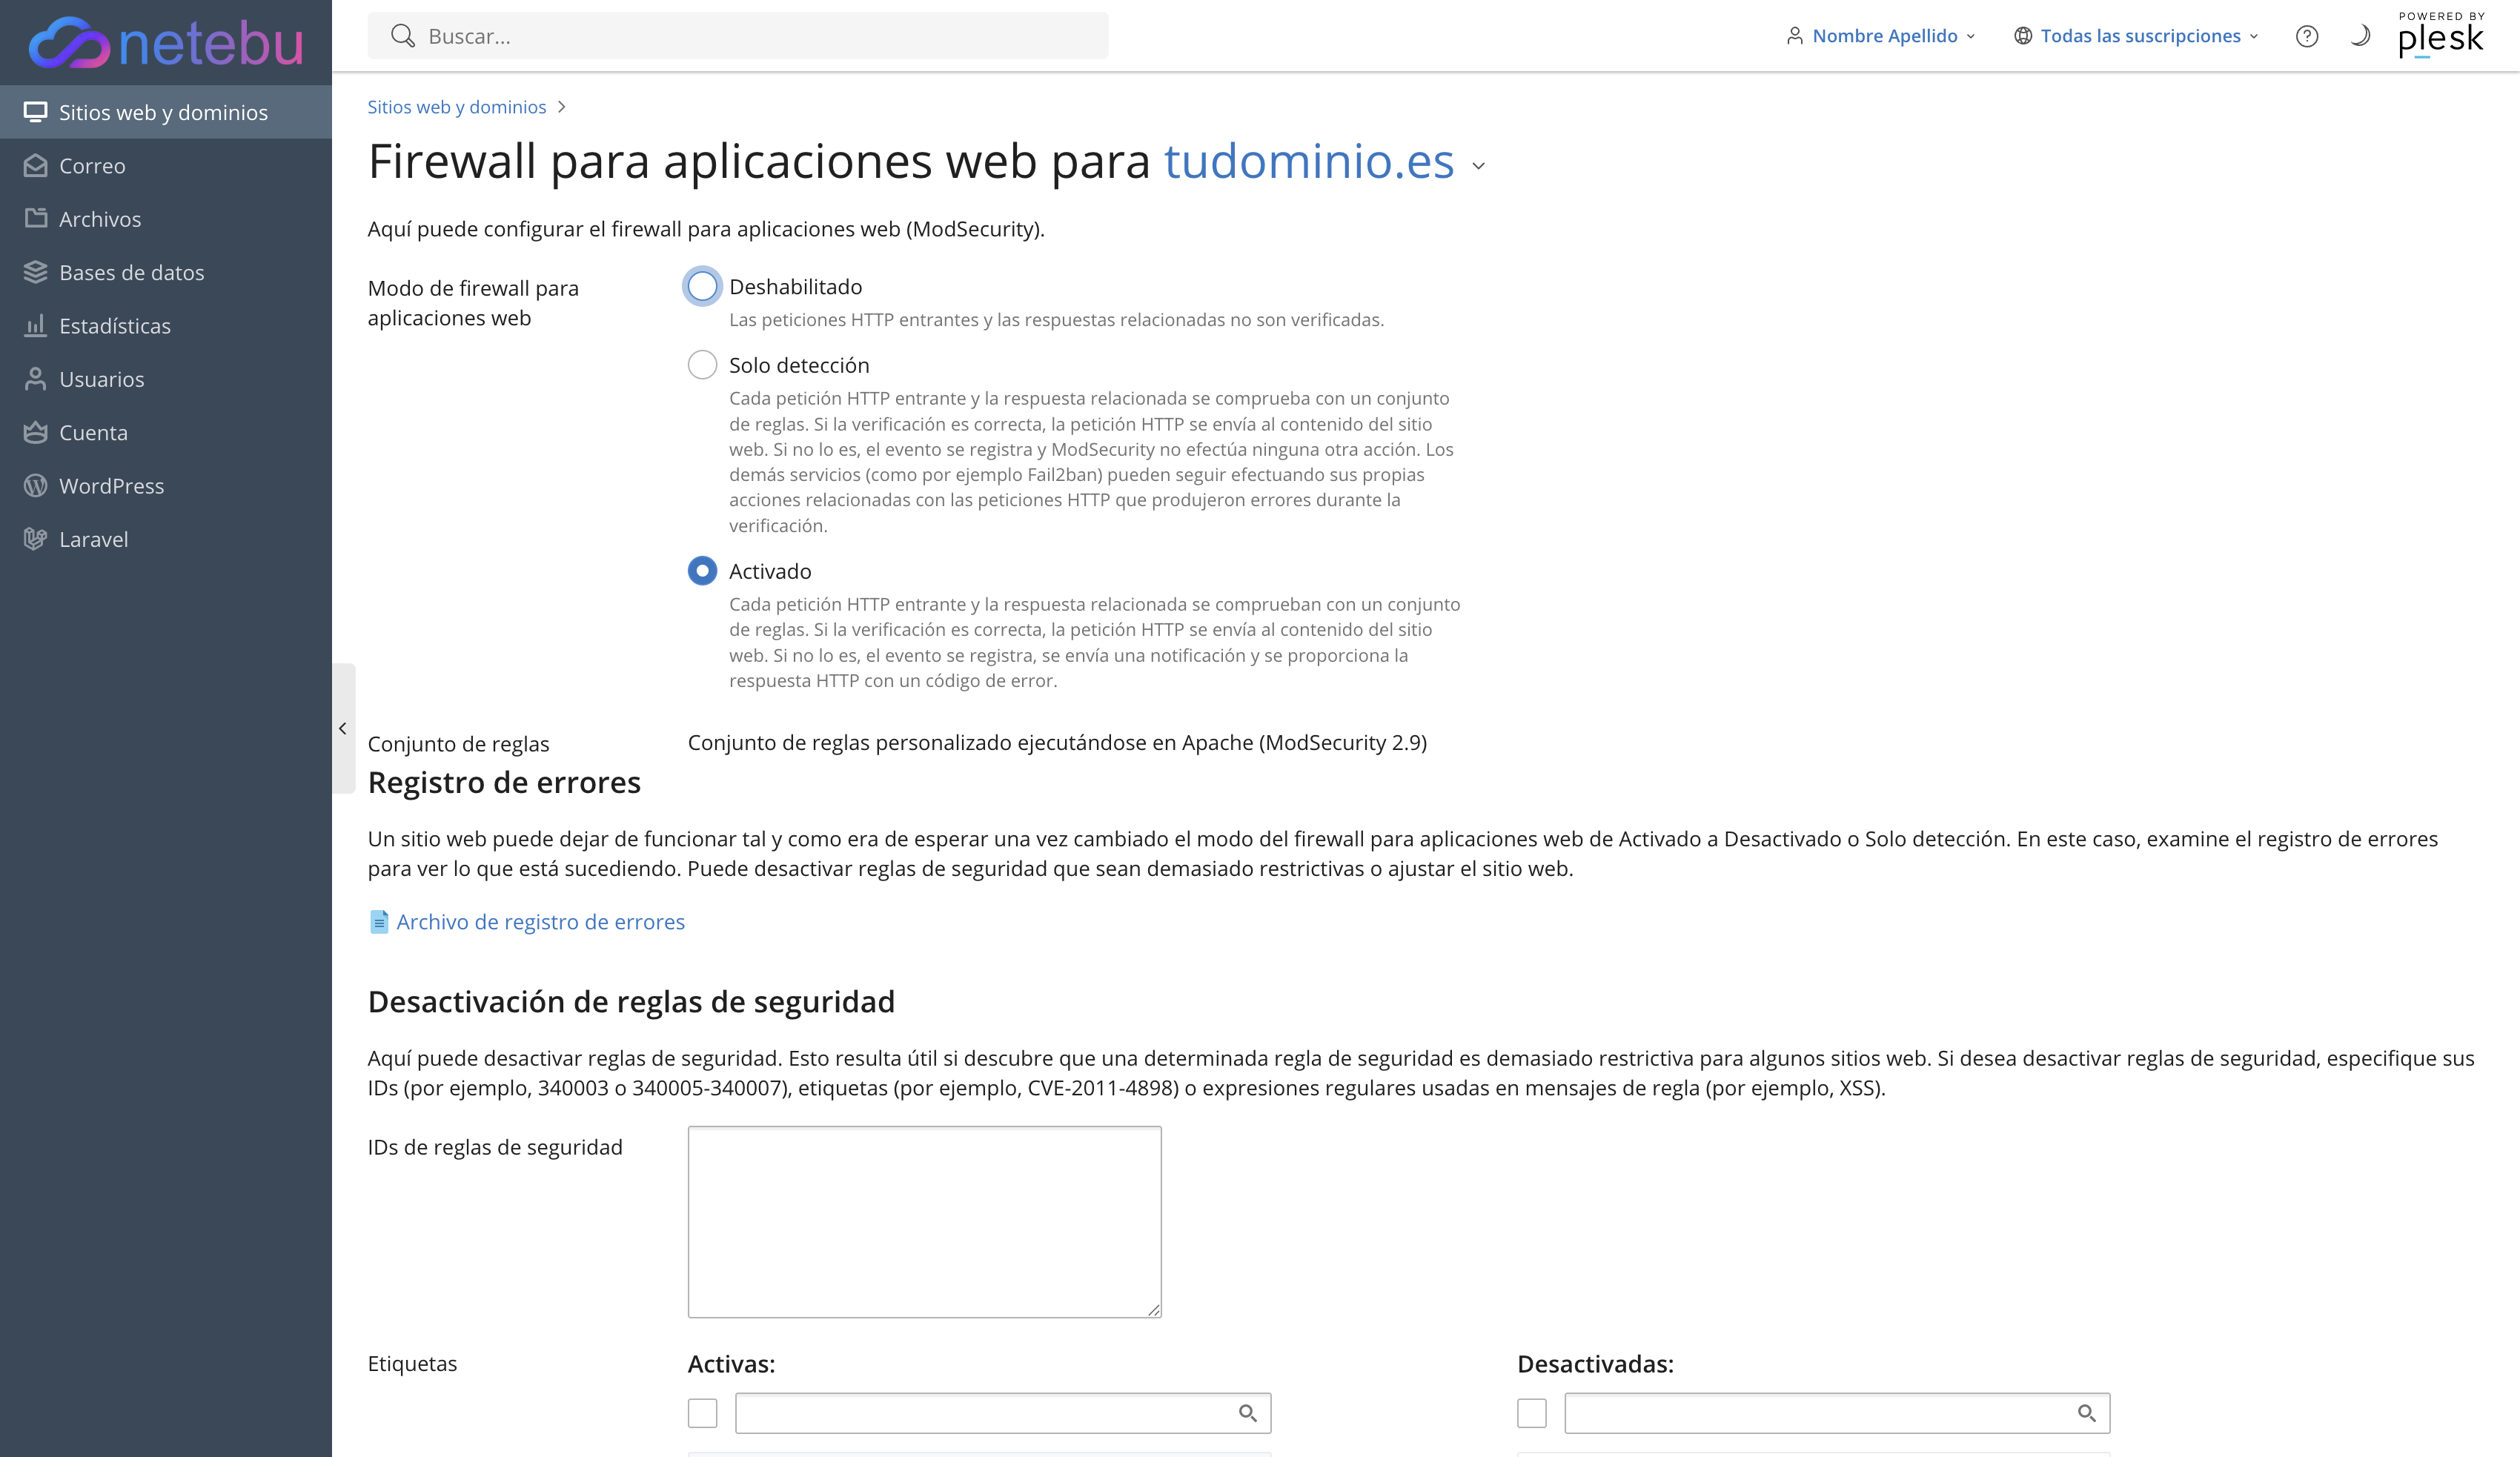Screen dimensions: 2520x1457
Task: Open WordPress menu item
Action: 166,486
